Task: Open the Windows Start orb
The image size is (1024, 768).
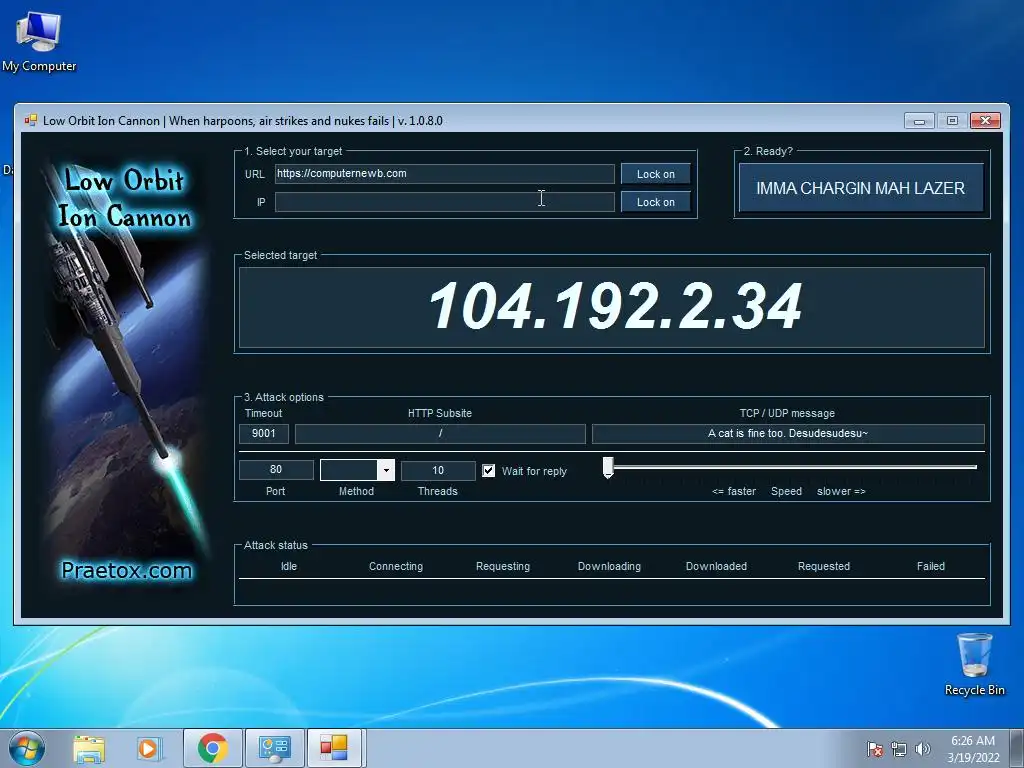Action: pos(27,748)
